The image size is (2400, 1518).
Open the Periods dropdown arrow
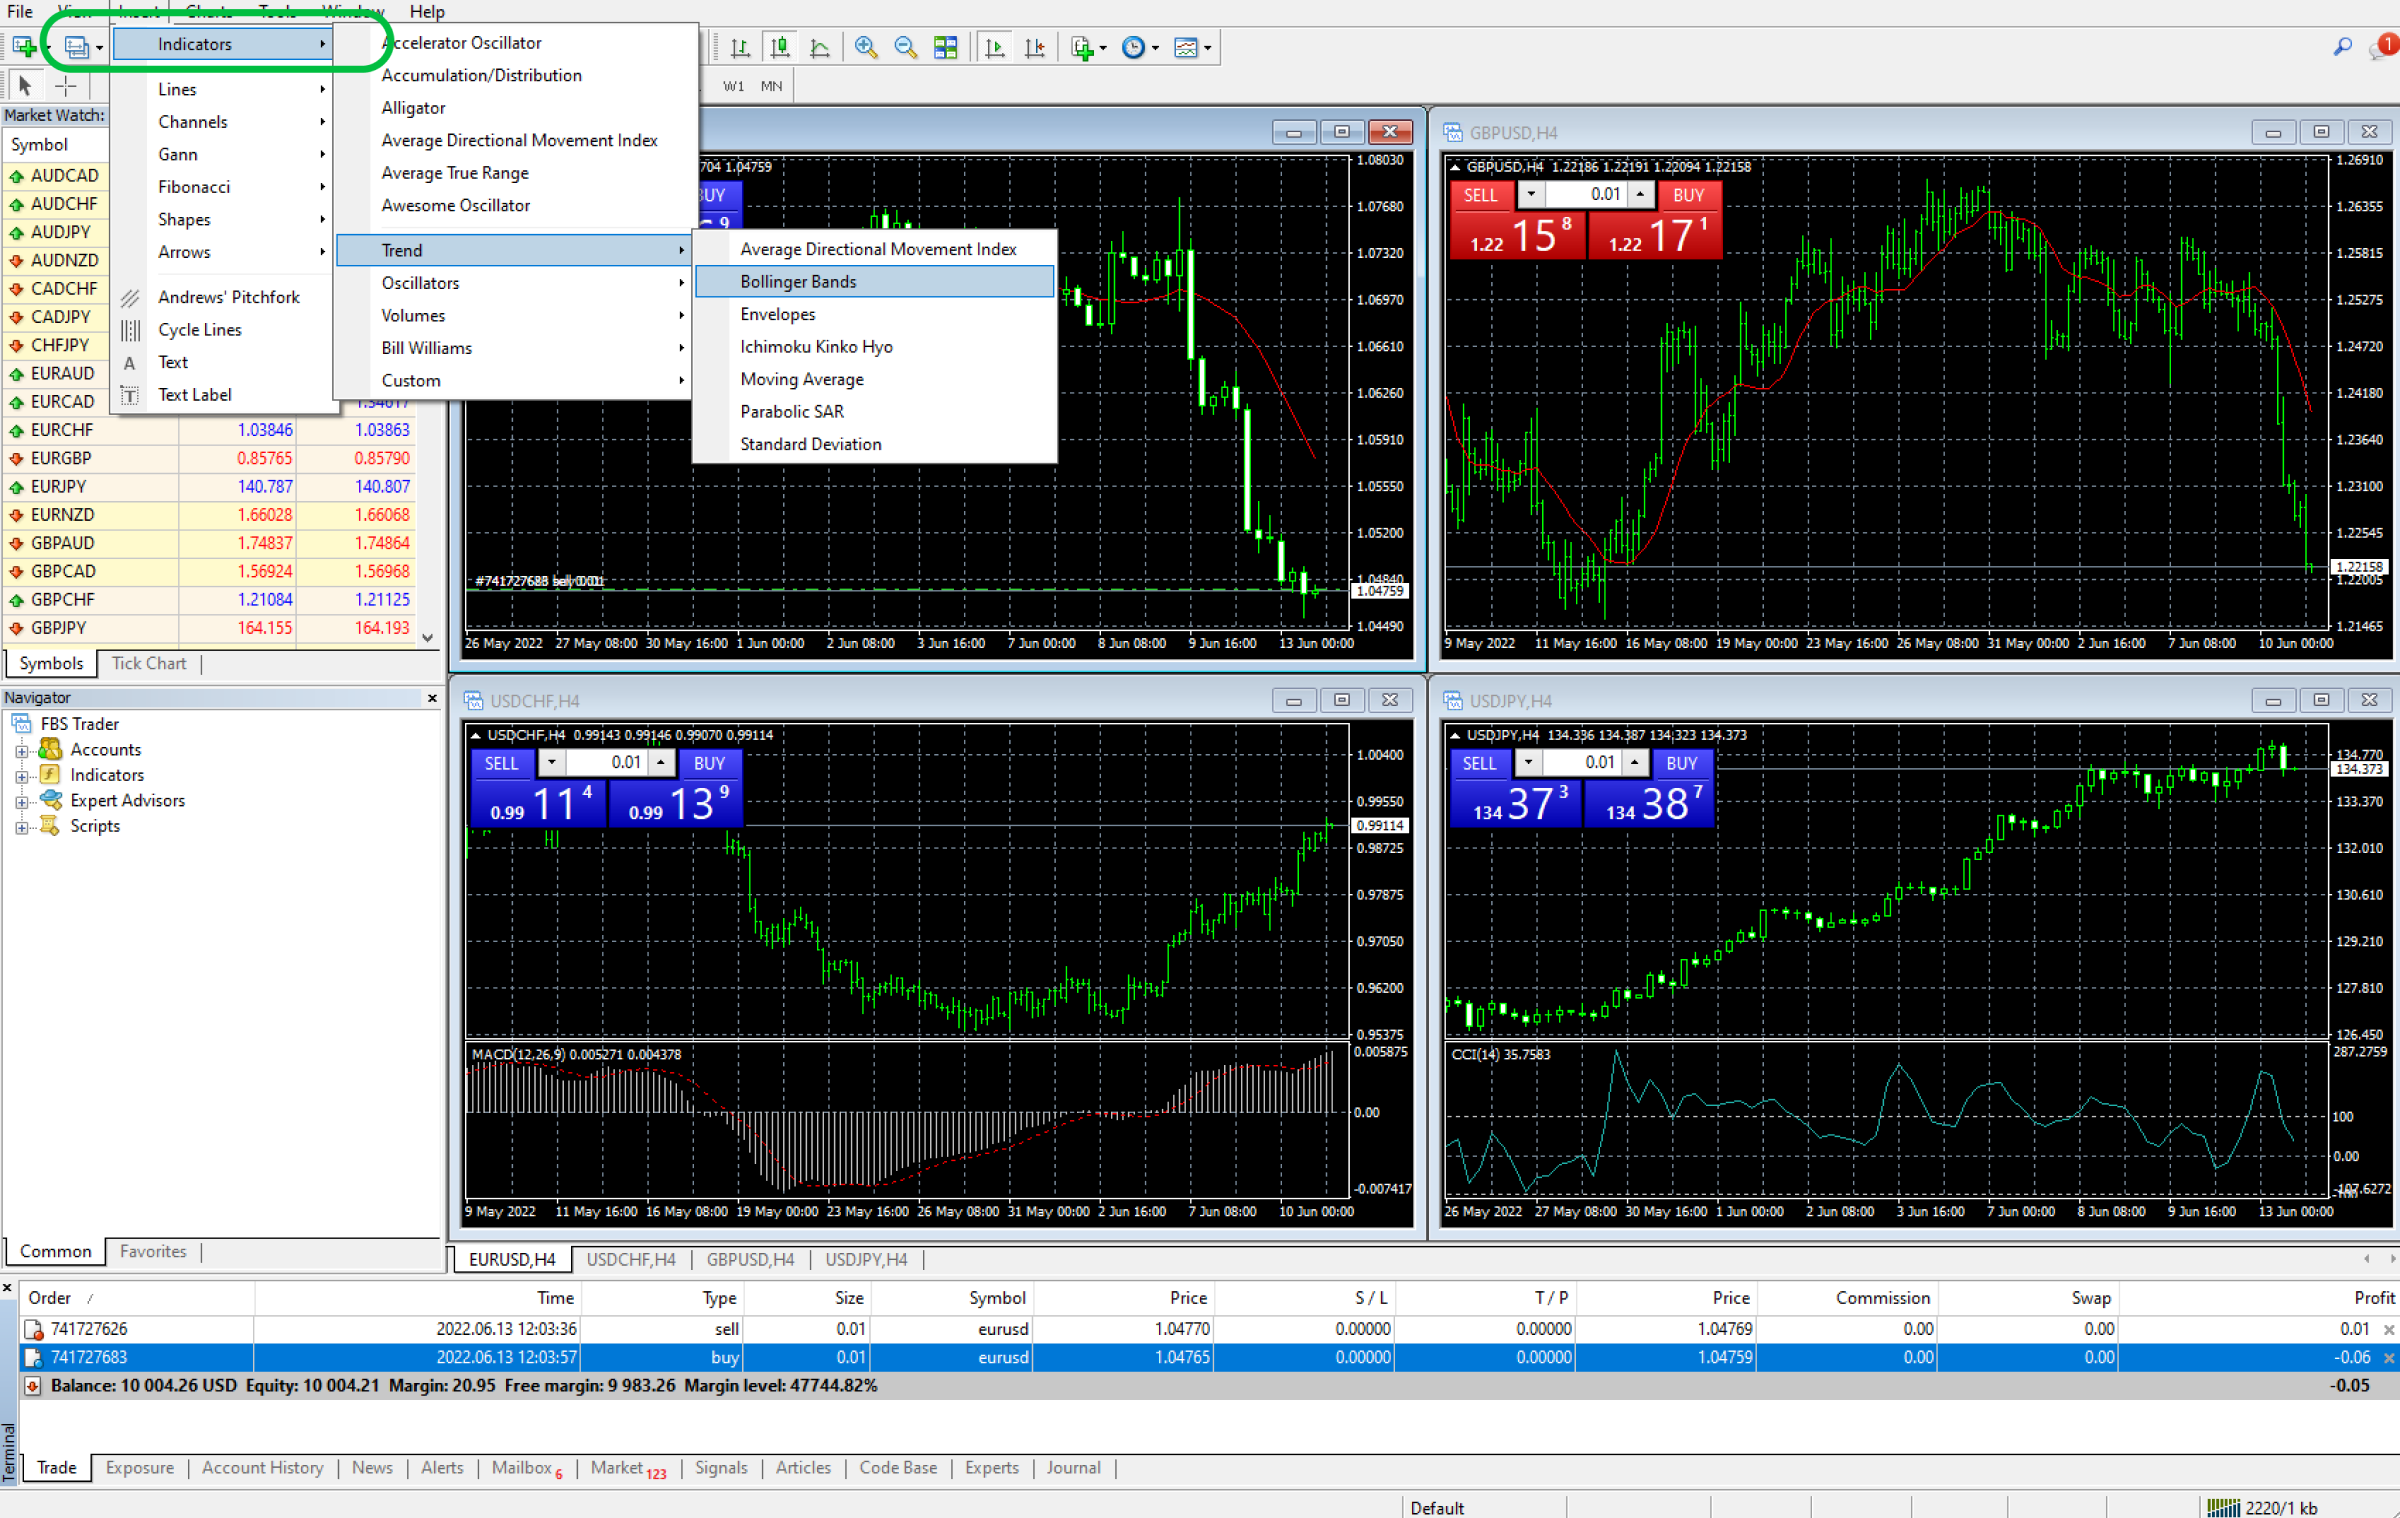click(1155, 48)
